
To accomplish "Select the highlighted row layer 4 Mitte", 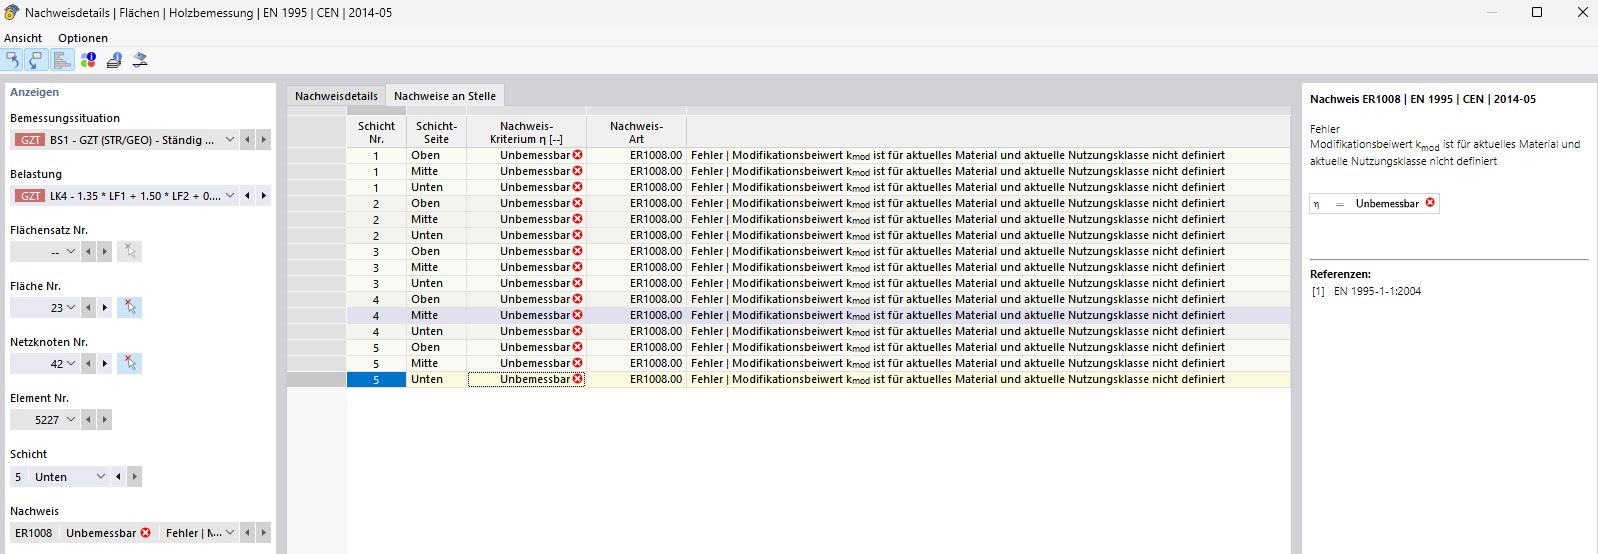I will 424,315.
